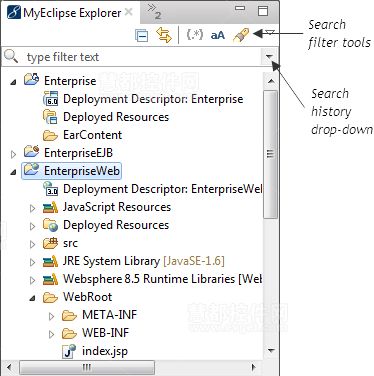The width and height of the screenshot is (374, 376).
Task: Expand Deployed Resources under EnterpriseWeb
Action: click(x=32, y=226)
